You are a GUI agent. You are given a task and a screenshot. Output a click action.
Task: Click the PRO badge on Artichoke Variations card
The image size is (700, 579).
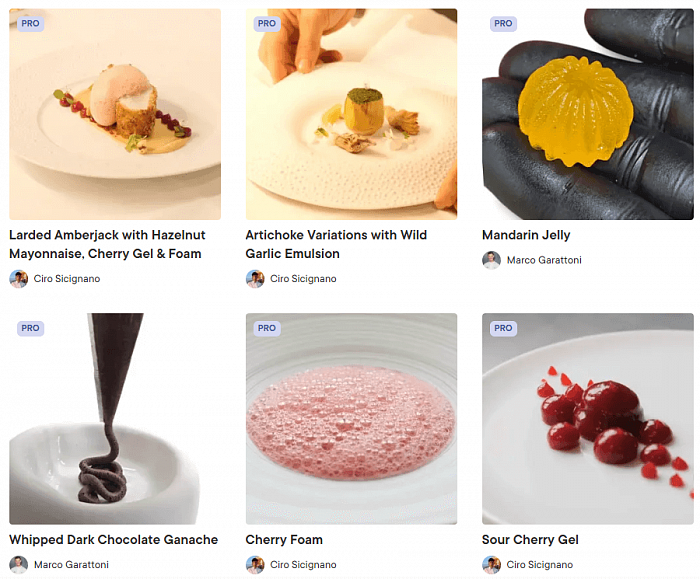click(267, 24)
